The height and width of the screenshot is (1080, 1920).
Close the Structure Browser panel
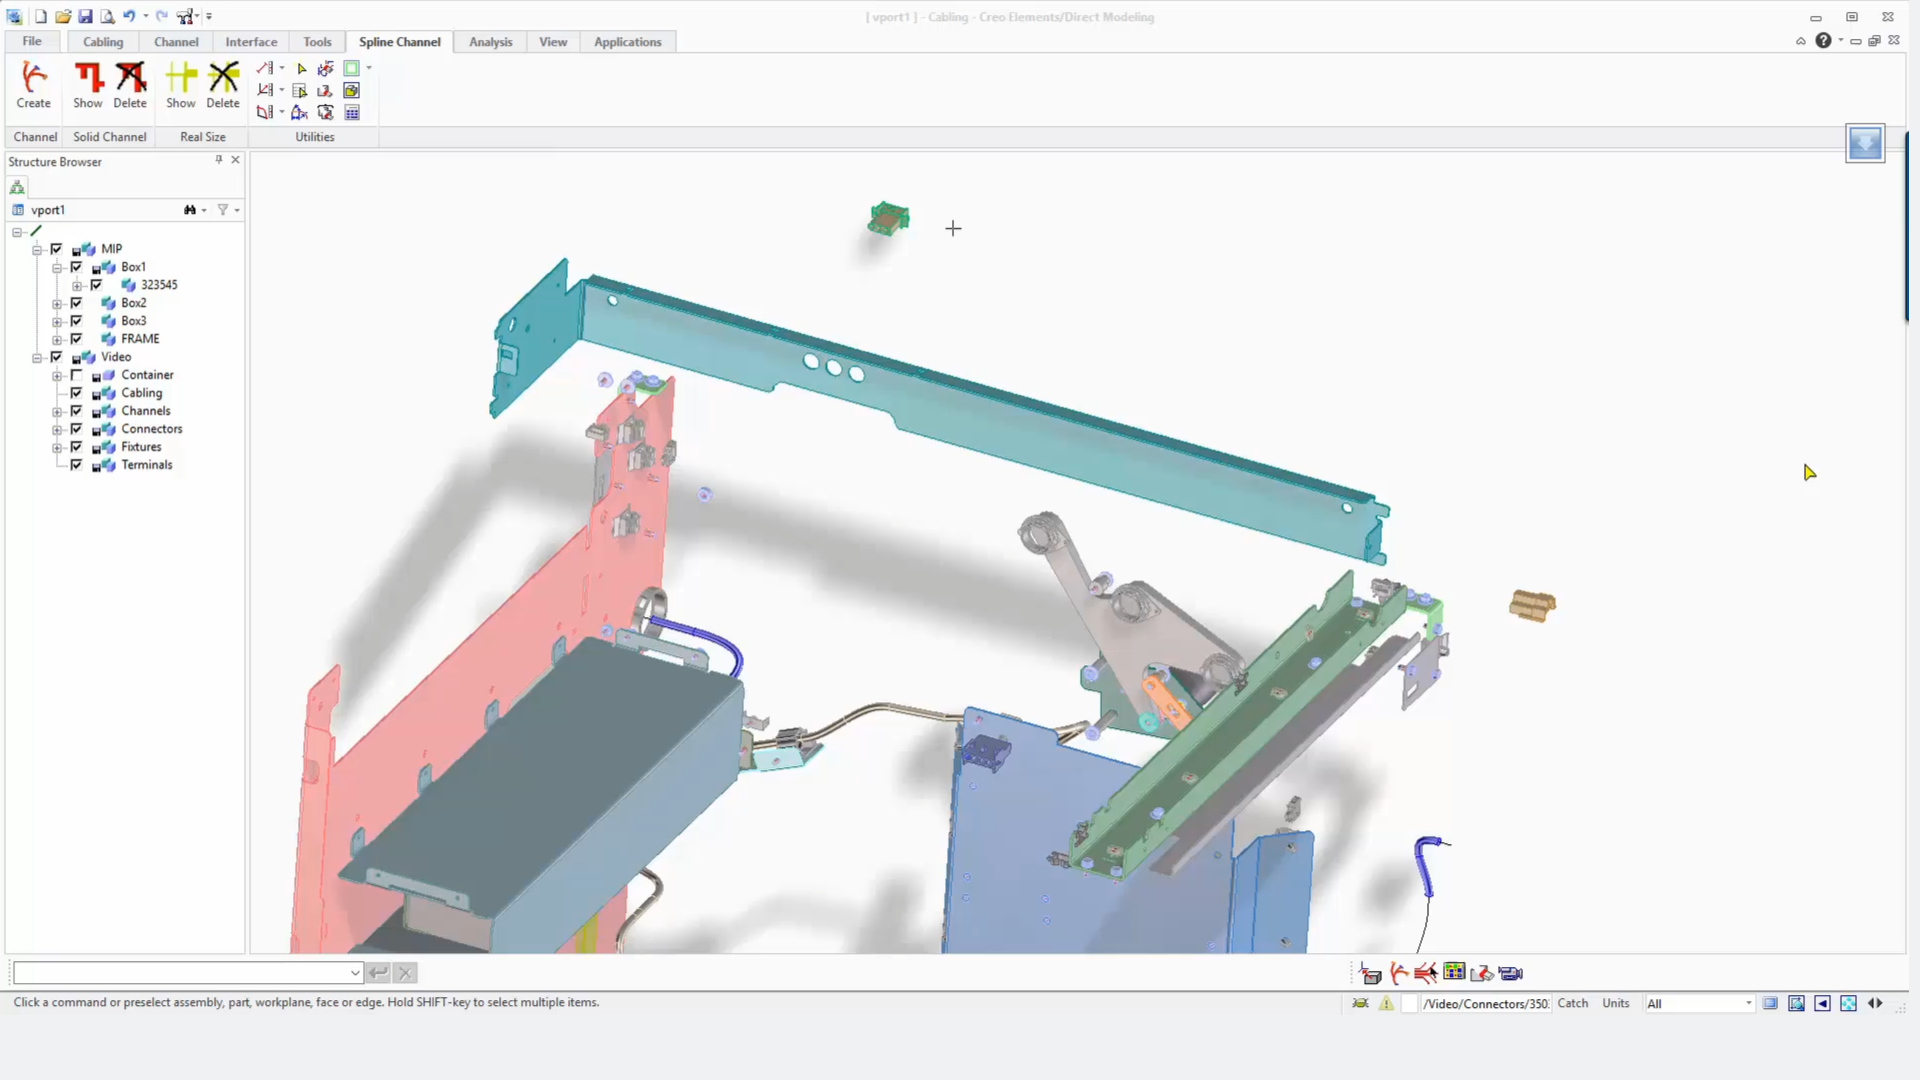click(235, 159)
